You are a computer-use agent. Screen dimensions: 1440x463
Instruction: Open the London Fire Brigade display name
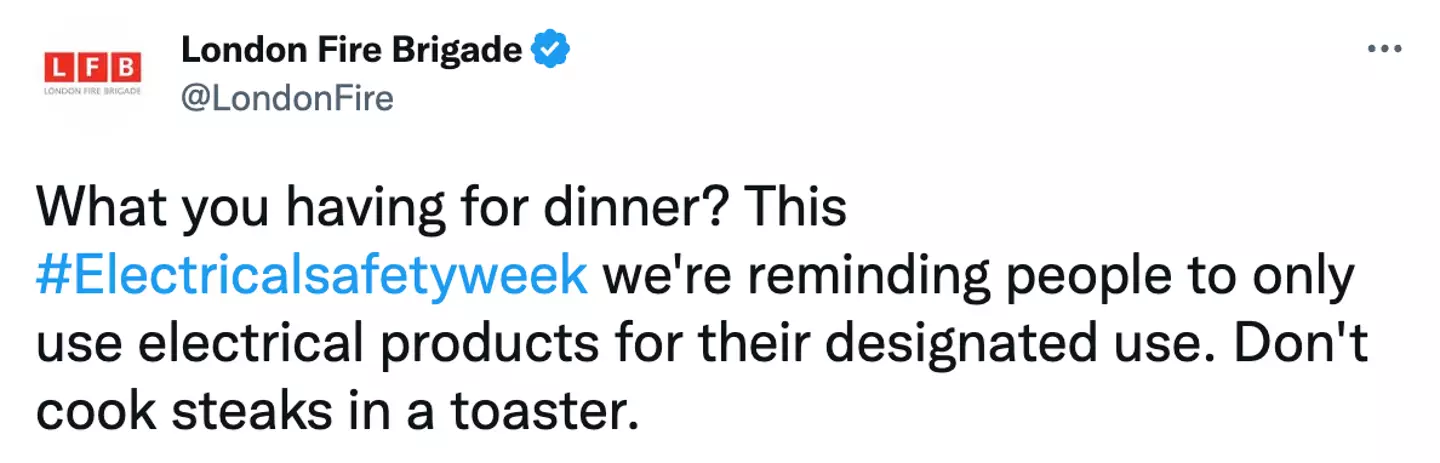click(351, 50)
